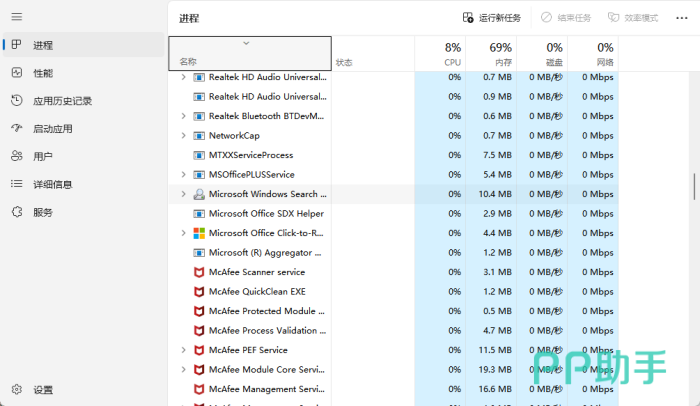Image resolution: width=700 pixels, height=406 pixels.
Task: Click the 详细信息 list icon
Action: (x=17, y=184)
